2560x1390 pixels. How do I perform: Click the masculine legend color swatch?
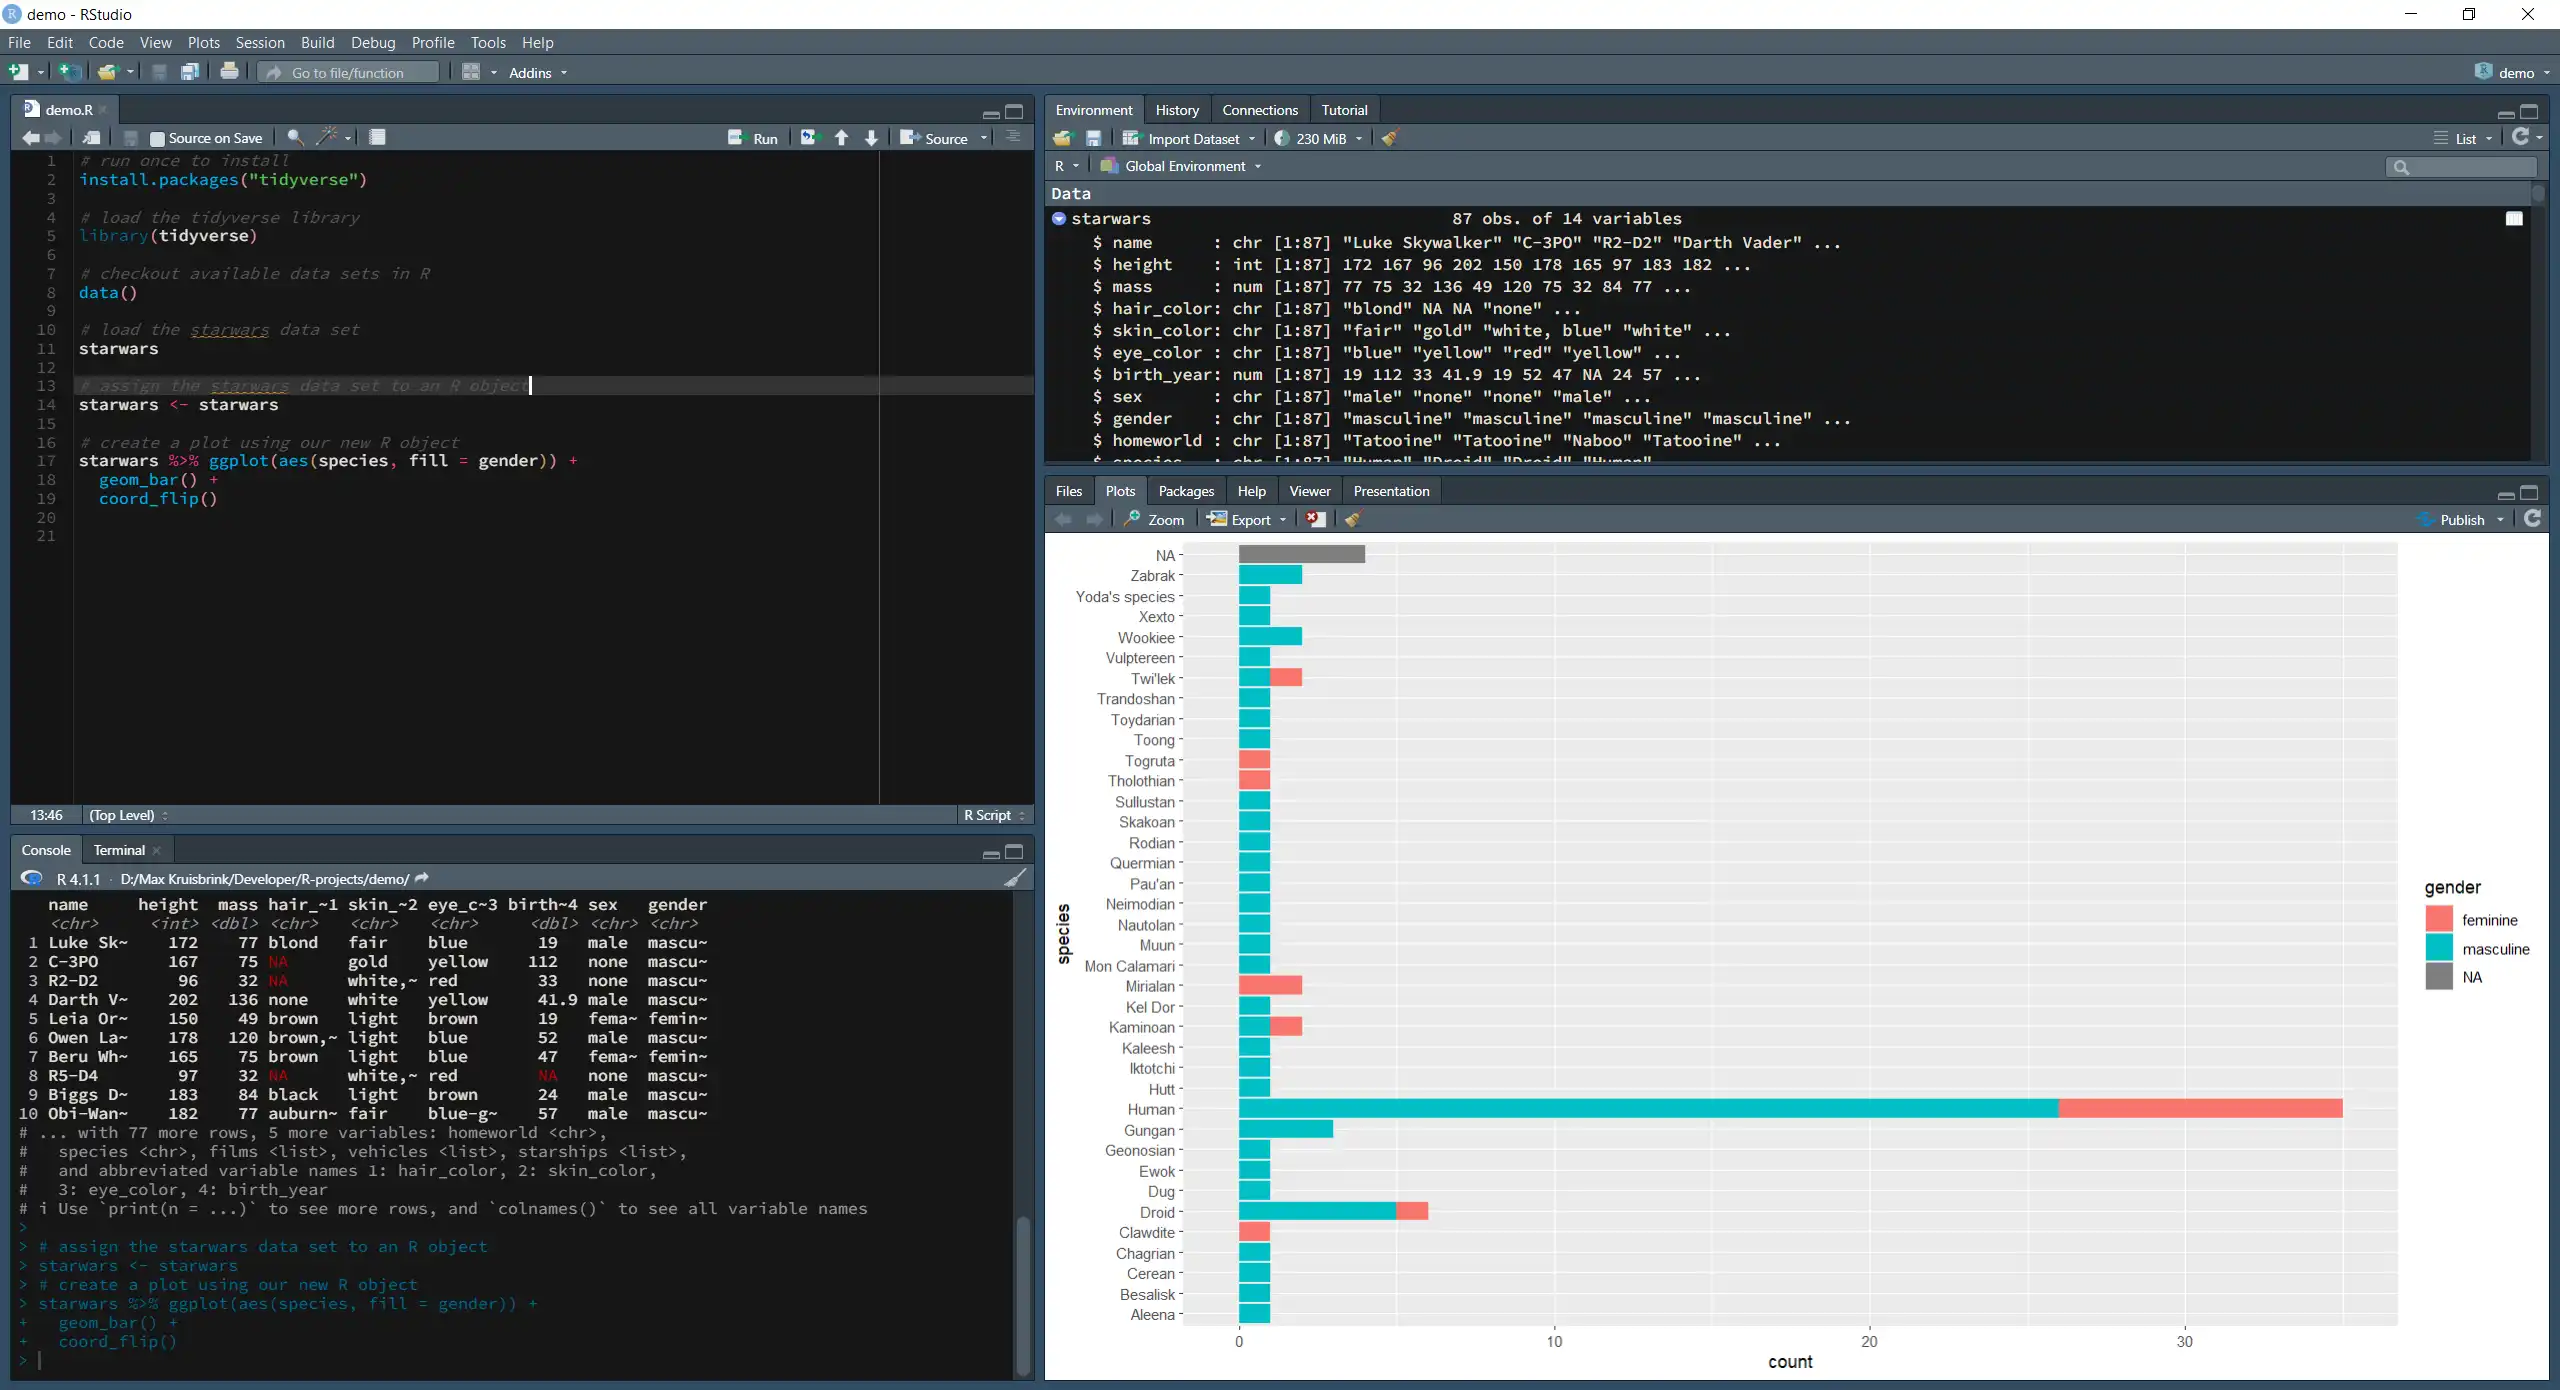click(x=2439, y=948)
